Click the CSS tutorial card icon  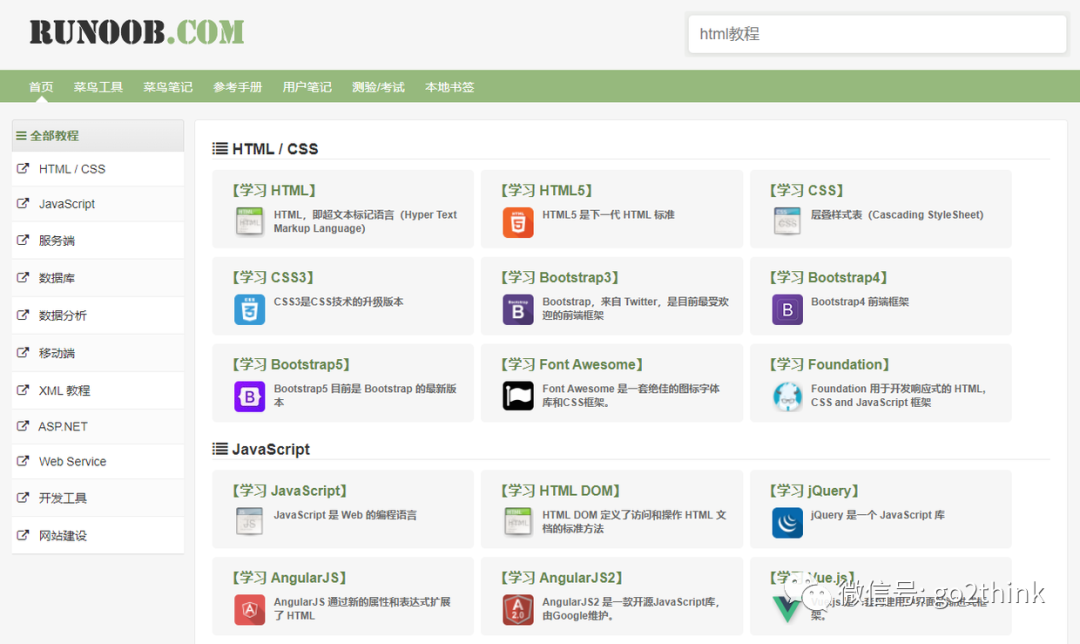[x=787, y=222]
